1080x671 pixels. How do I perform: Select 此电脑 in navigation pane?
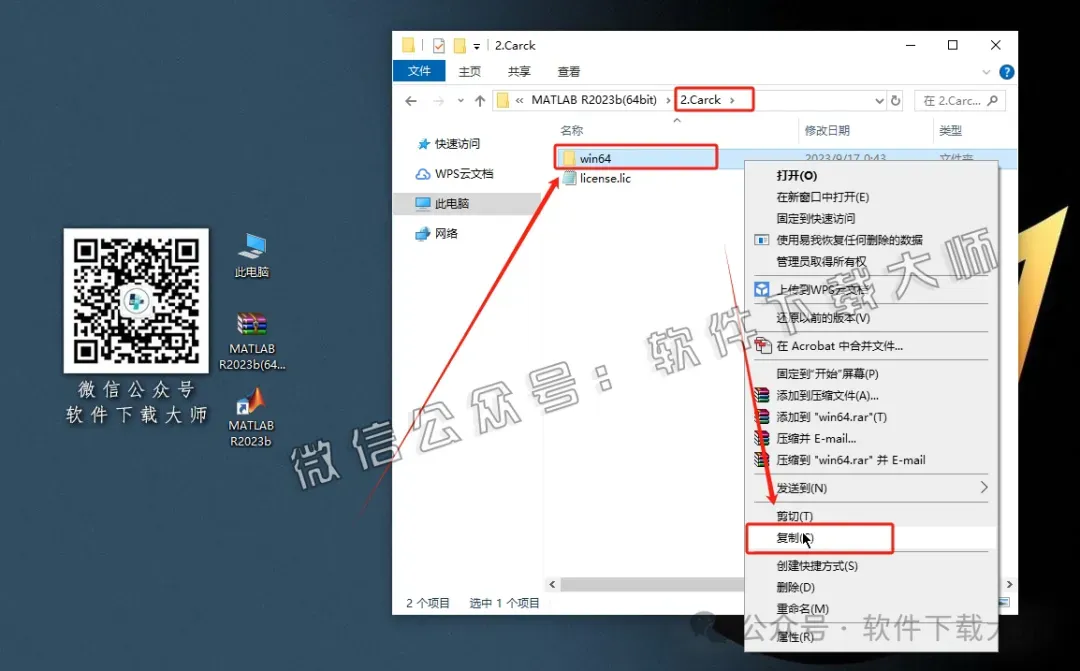[442, 203]
